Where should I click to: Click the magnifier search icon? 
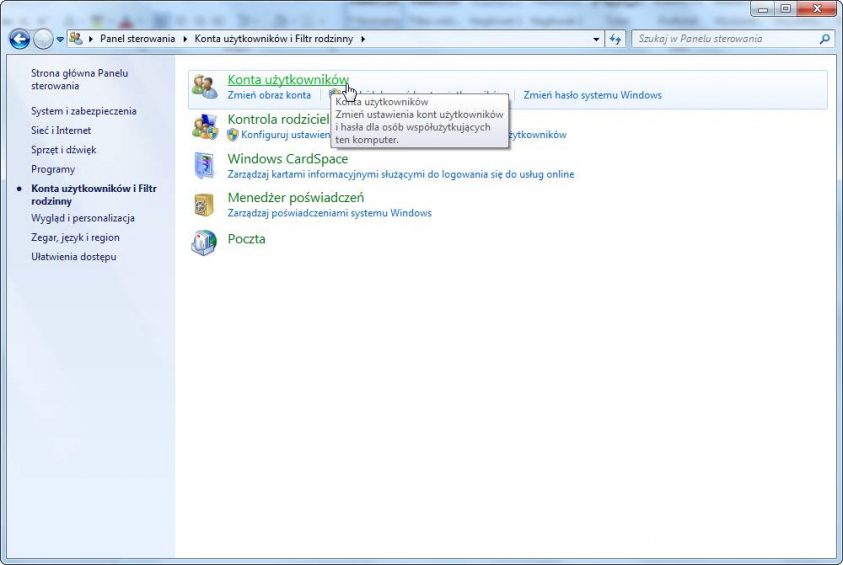point(824,39)
